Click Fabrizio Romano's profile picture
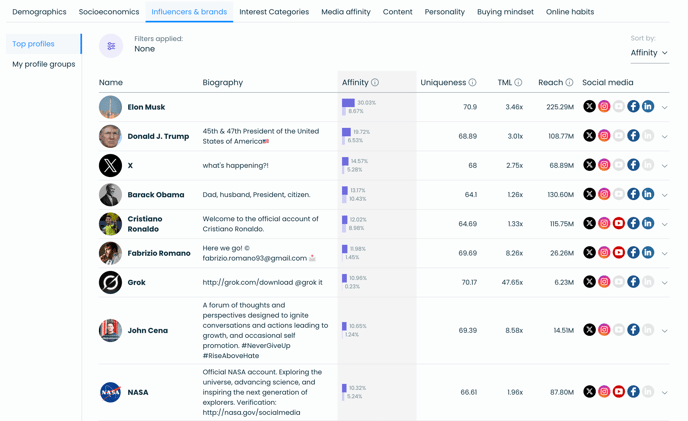 tap(110, 253)
